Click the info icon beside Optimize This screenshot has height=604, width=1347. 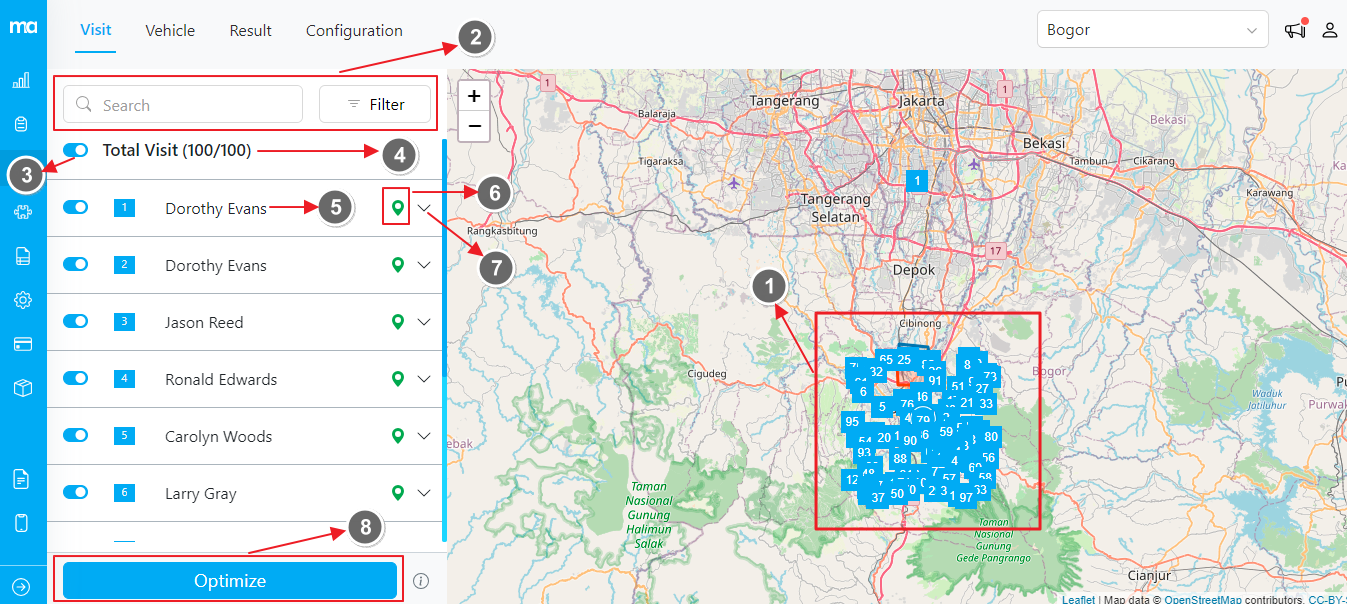tap(421, 581)
